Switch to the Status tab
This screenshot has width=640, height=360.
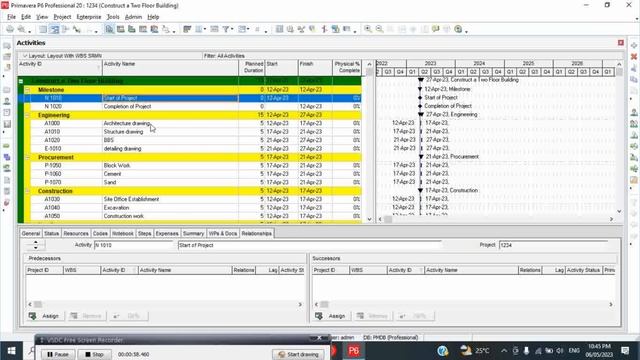[x=51, y=233]
